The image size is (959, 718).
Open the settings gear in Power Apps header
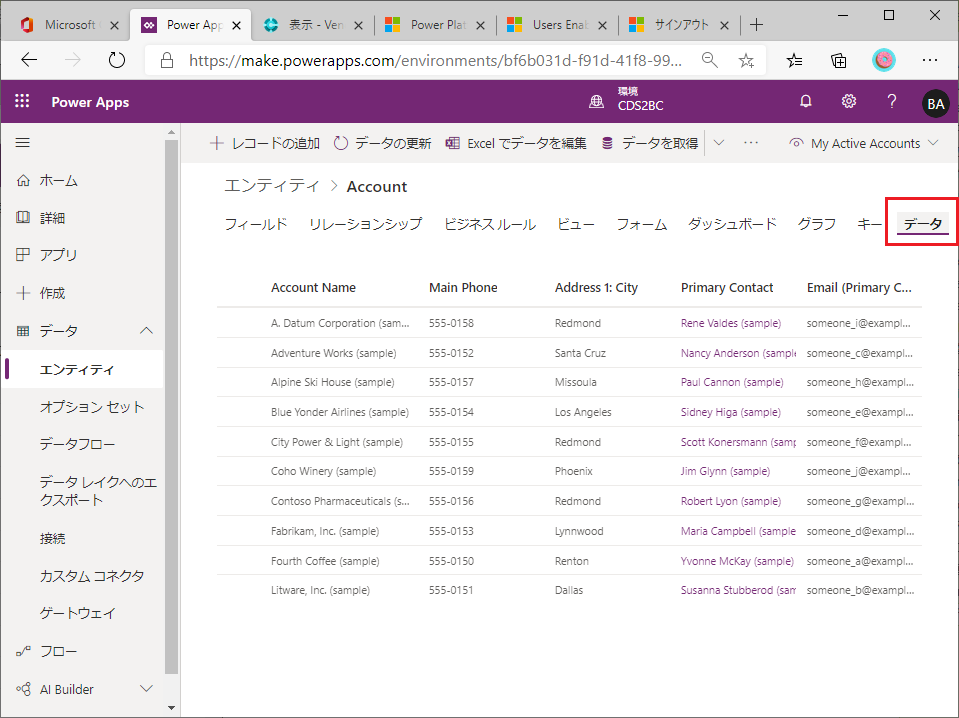point(848,102)
